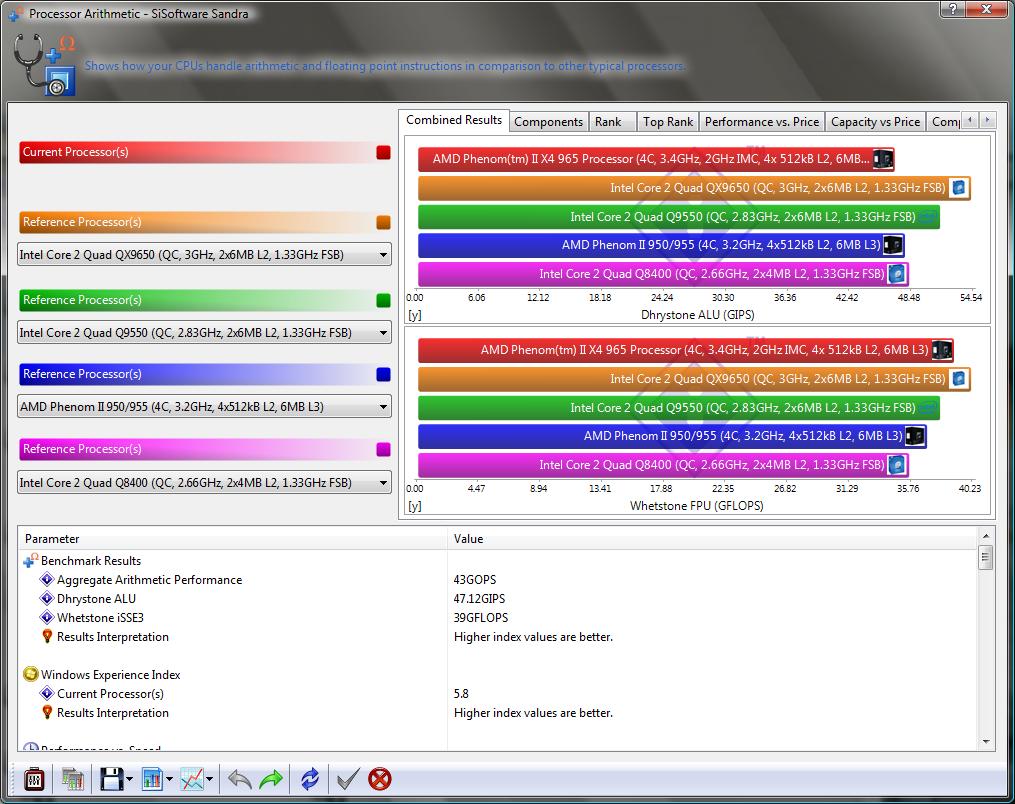The height and width of the screenshot is (804, 1015).
Task: Click the results list scroll down arrow
Action: pyautogui.click(x=986, y=742)
